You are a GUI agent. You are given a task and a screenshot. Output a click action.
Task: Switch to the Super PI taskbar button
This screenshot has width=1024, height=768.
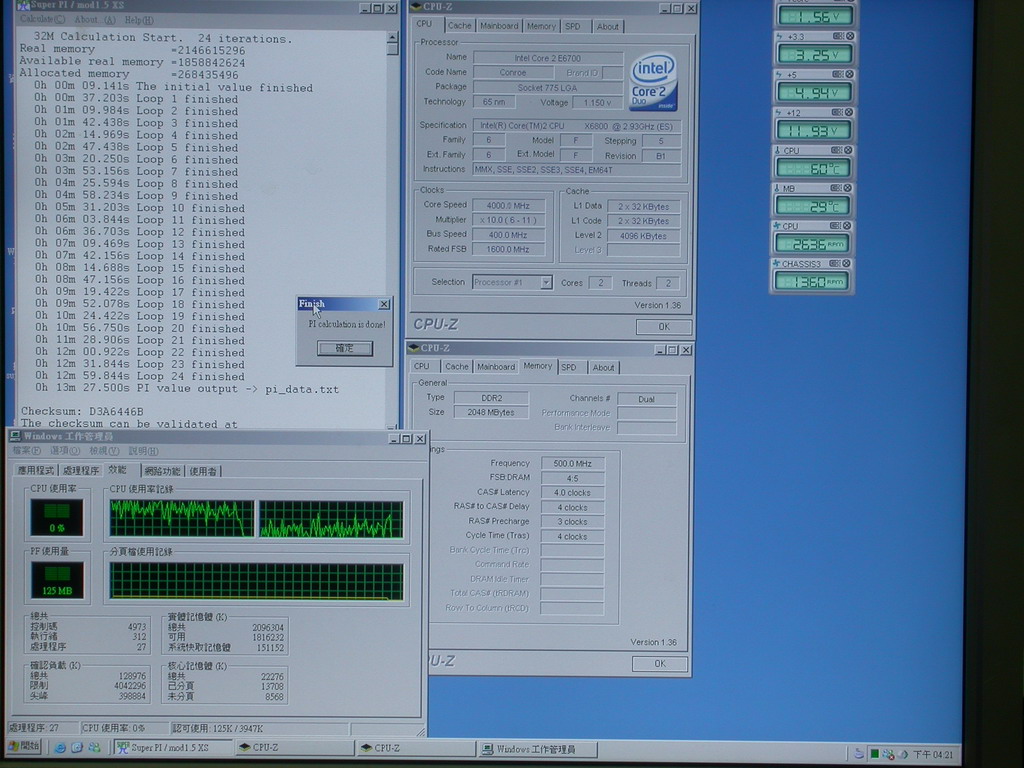pyautogui.click(x=174, y=748)
